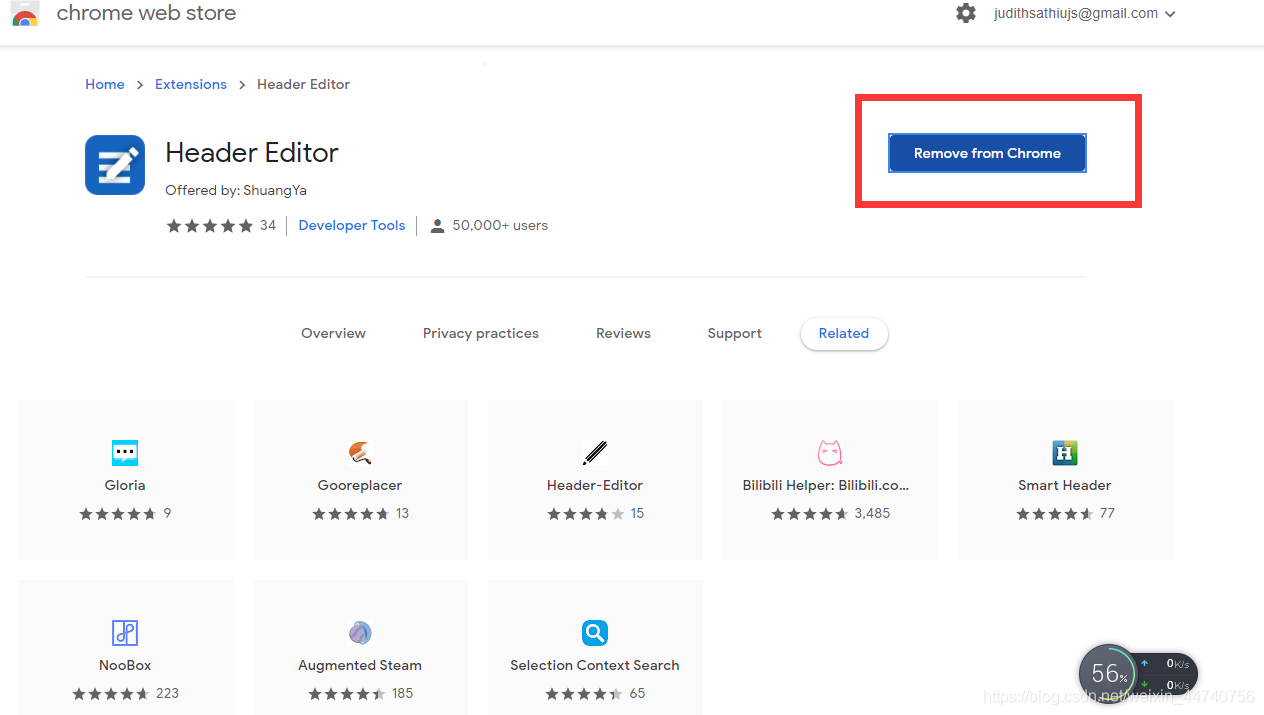
Task: Open the NooBox extension icon
Action: coord(125,633)
